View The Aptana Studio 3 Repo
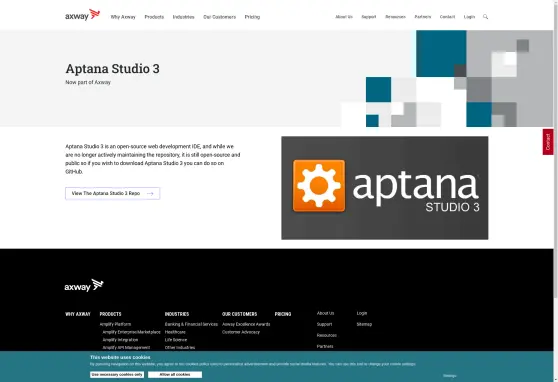 pos(112,193)
